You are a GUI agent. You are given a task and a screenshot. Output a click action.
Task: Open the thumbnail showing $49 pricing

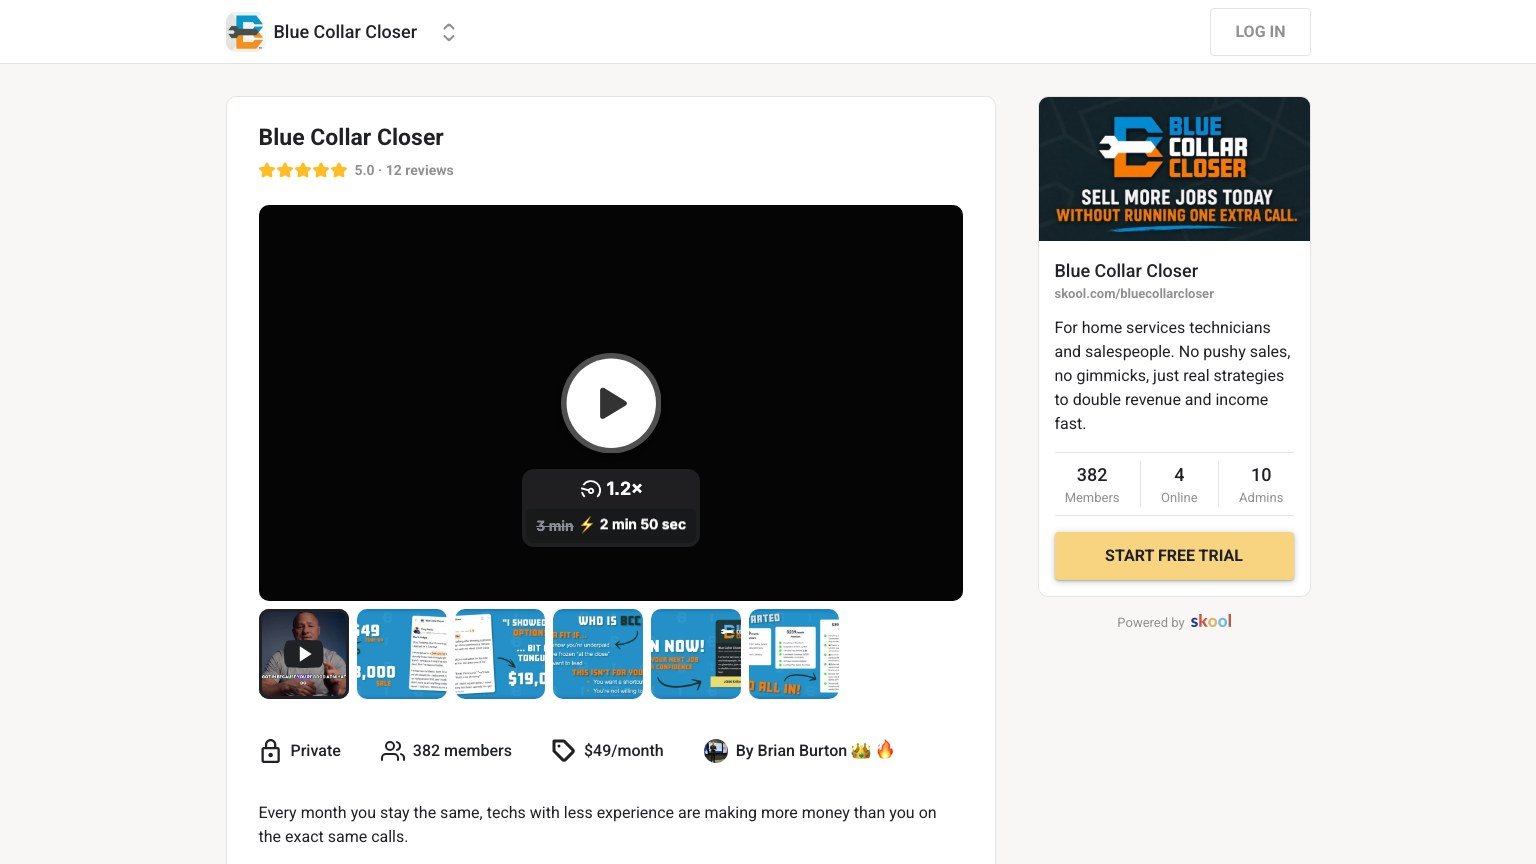402,654
